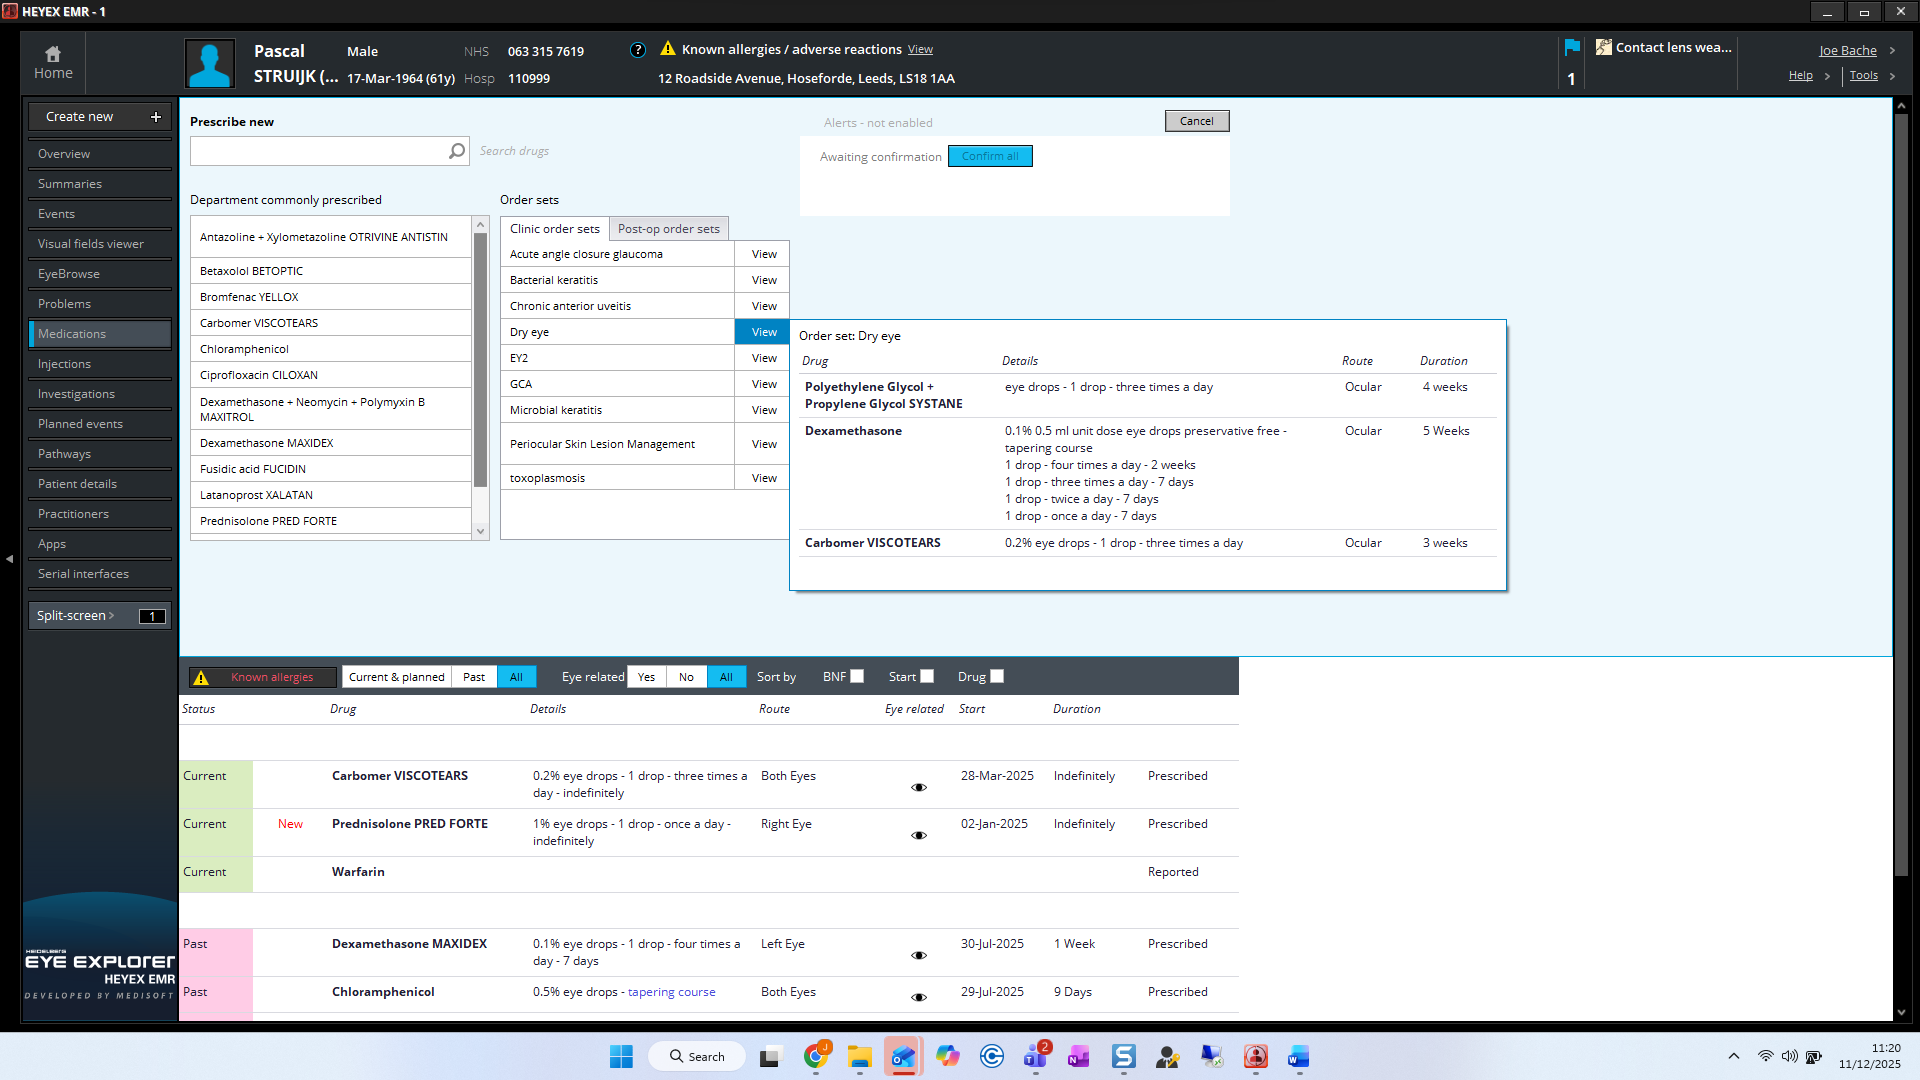Switch to the Post-op order sets tab

pos(668,229)
